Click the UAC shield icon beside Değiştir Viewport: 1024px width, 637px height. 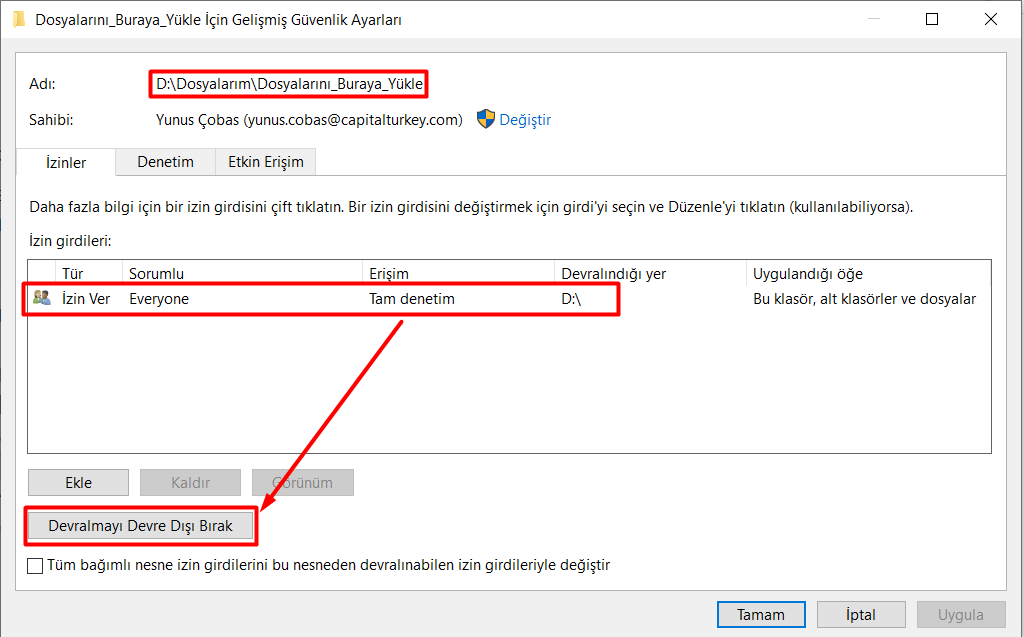pos(486,120)
